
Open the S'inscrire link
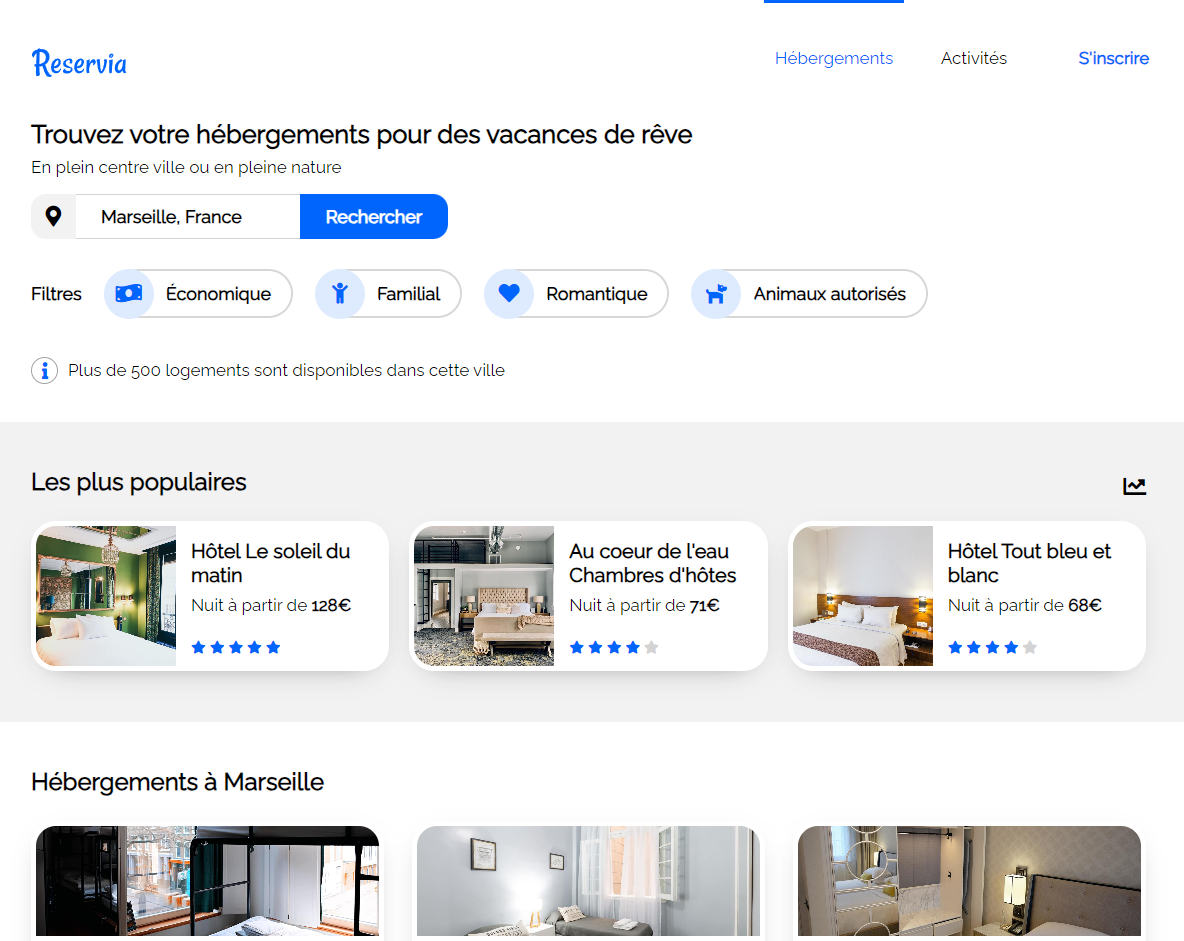1113,58
